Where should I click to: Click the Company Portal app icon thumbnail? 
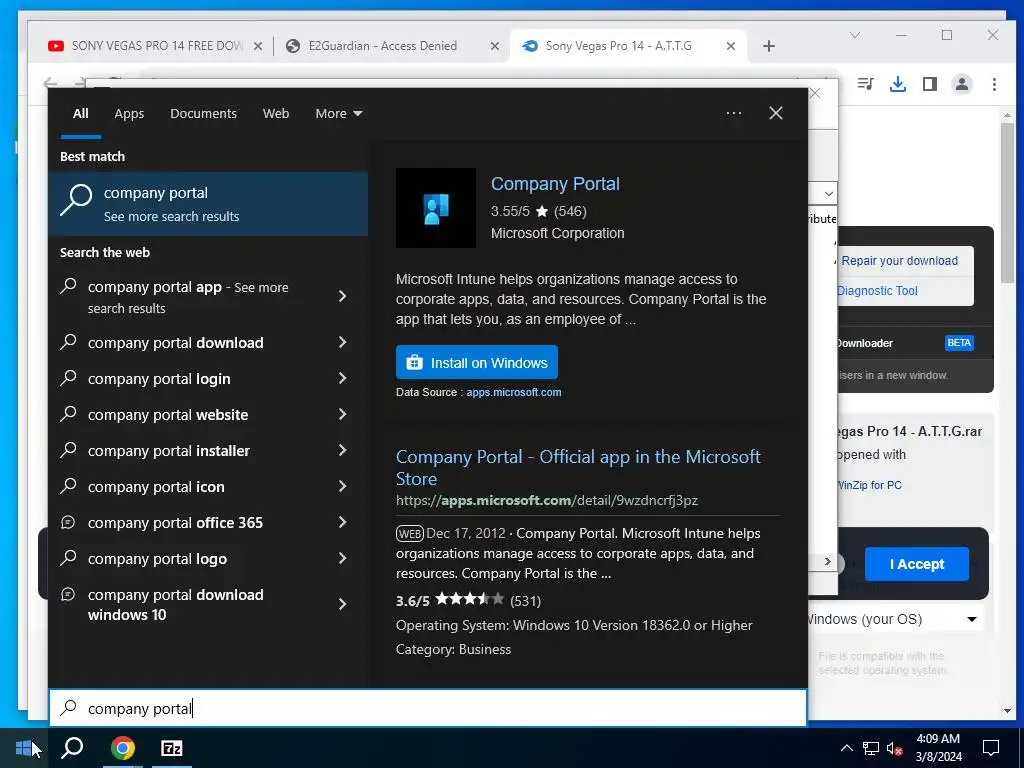click(x=436, y=208)
